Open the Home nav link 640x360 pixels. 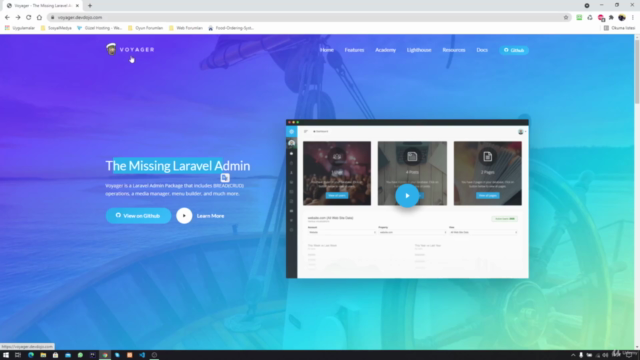pyautogui.click(x=327, y=50)
